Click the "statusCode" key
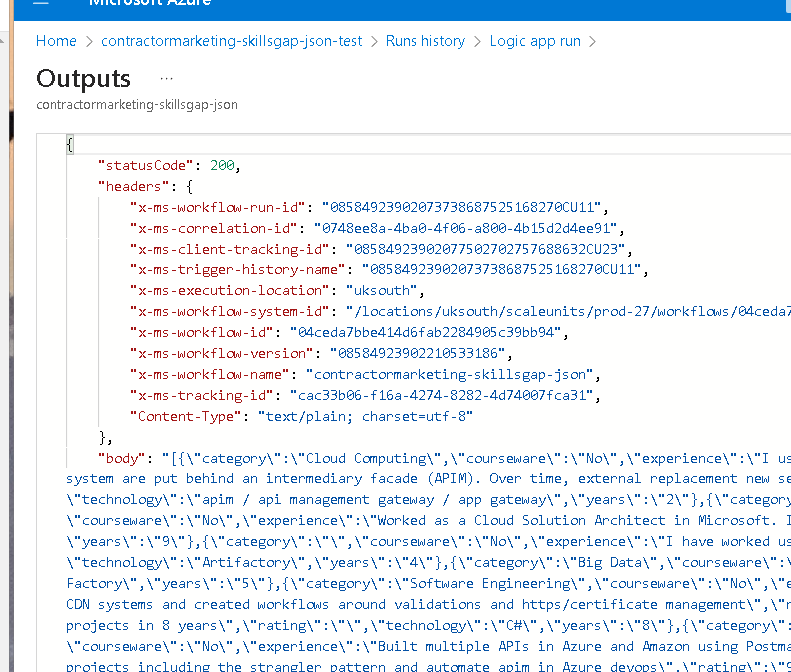 [146, 165]
